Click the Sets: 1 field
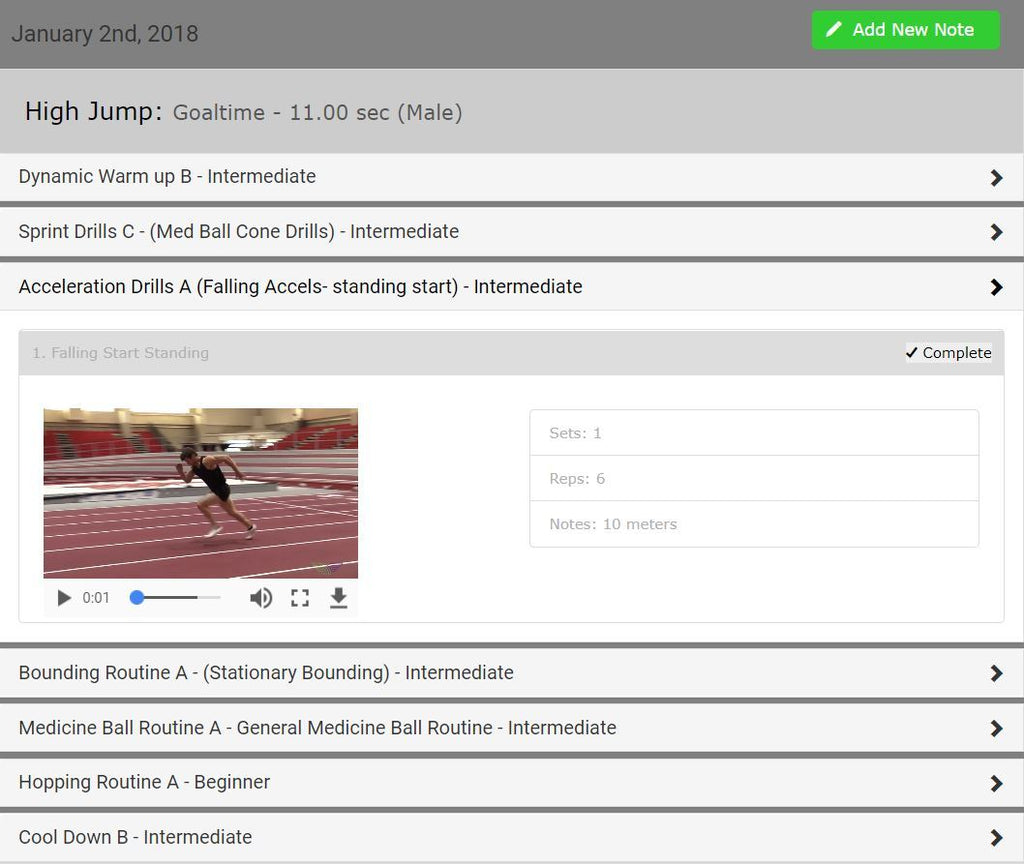This screenshot has height=864, width=1024. (x=754, y=433)
